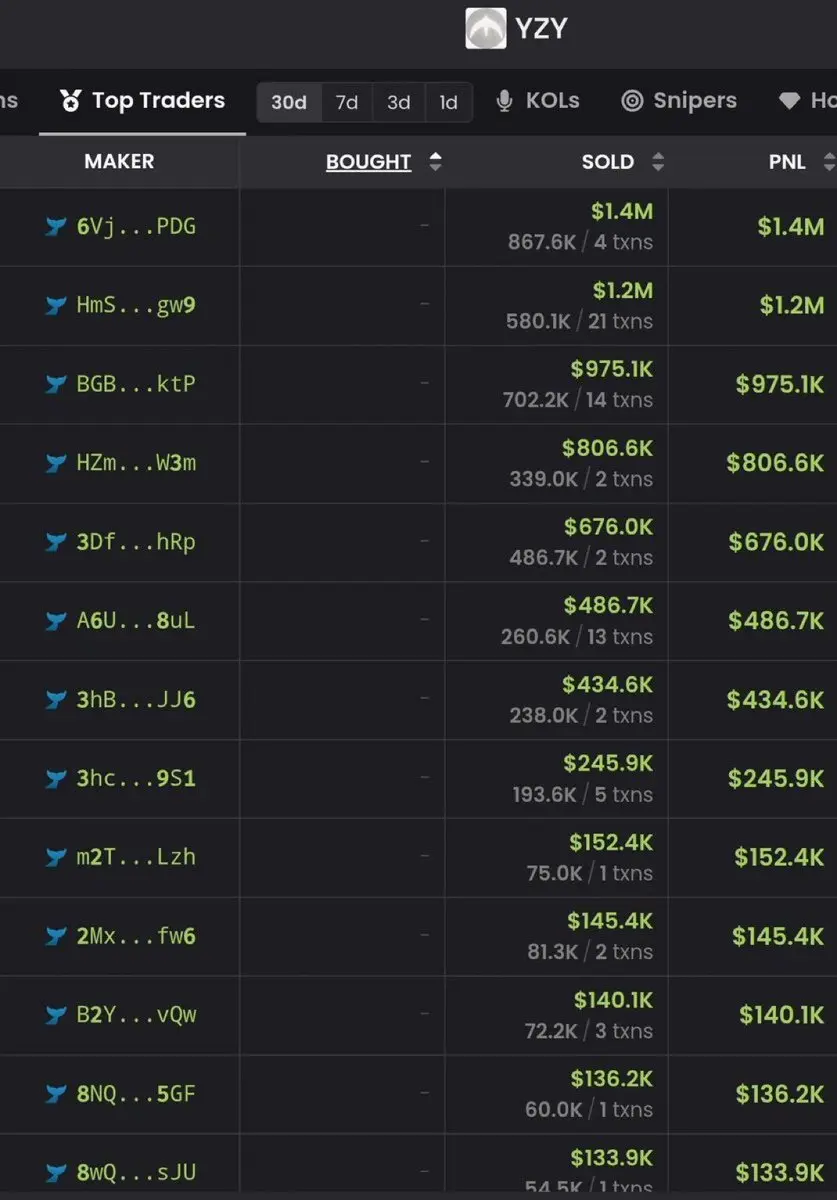The width and height of the screenshot is (837, 1200).
Task: Click the microphone icon next to KOLs
Action: pos(505,101)
